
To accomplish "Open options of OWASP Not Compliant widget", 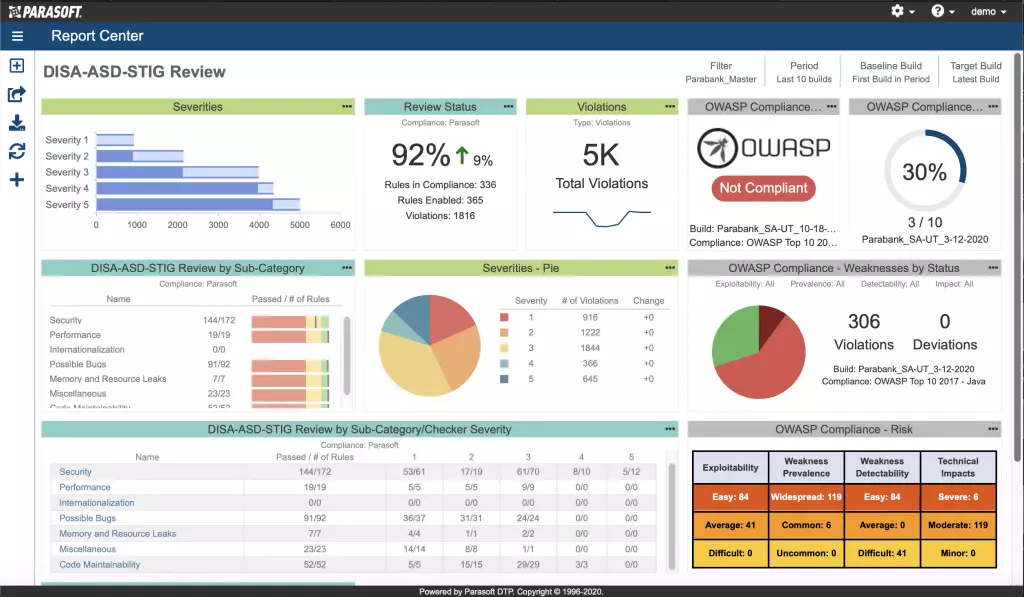I will pyautogui.click(x=831, y=106).
